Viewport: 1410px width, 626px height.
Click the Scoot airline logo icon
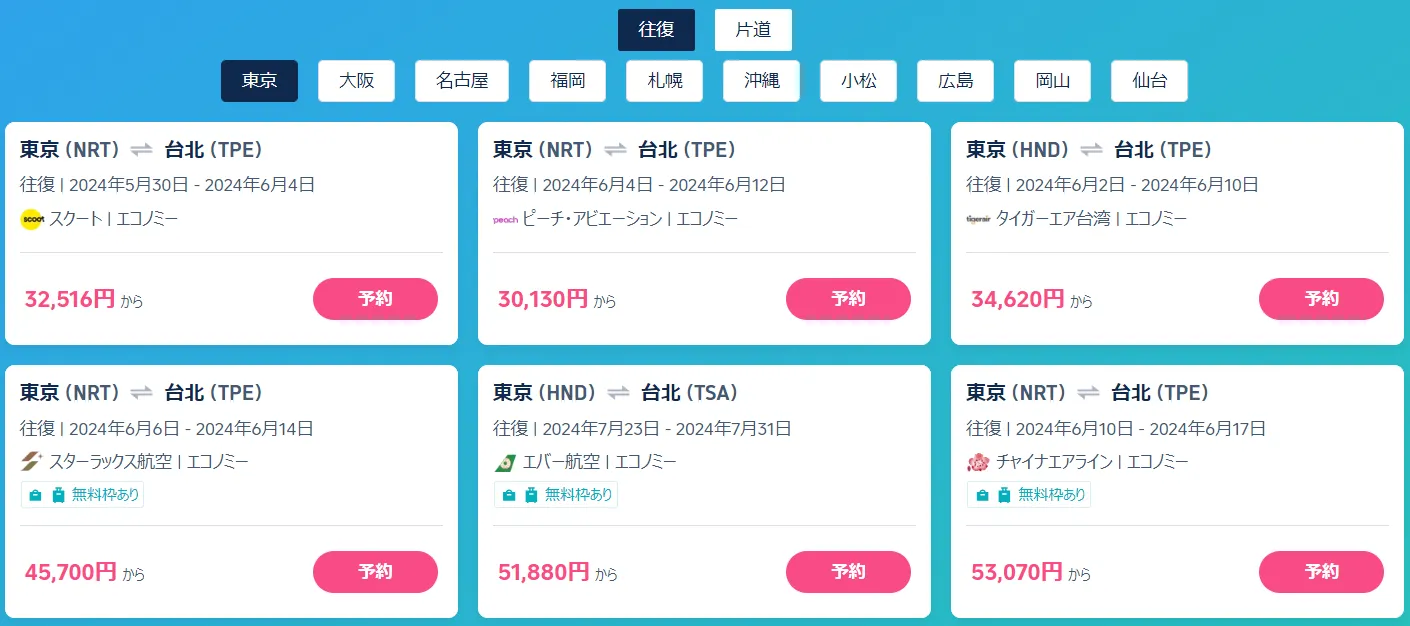pos(31,219)
